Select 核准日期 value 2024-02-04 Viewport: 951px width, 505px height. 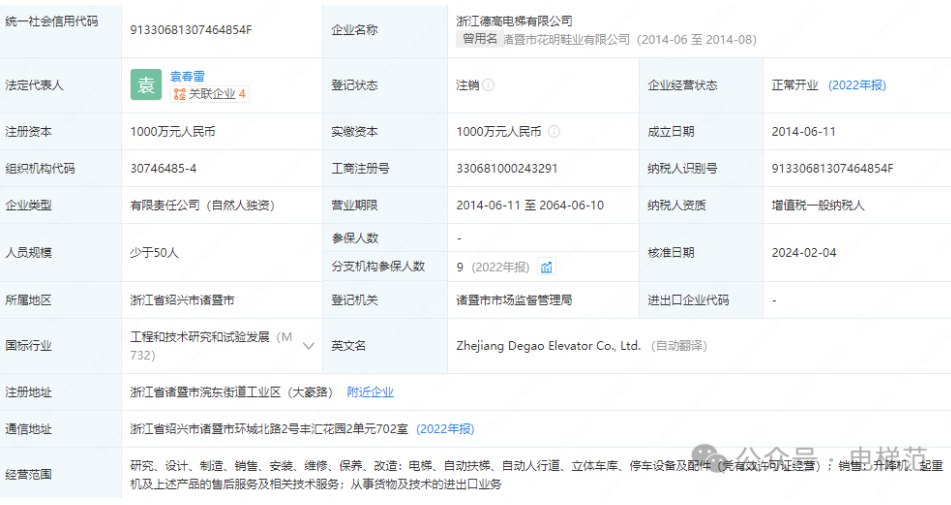pos(804,253)
